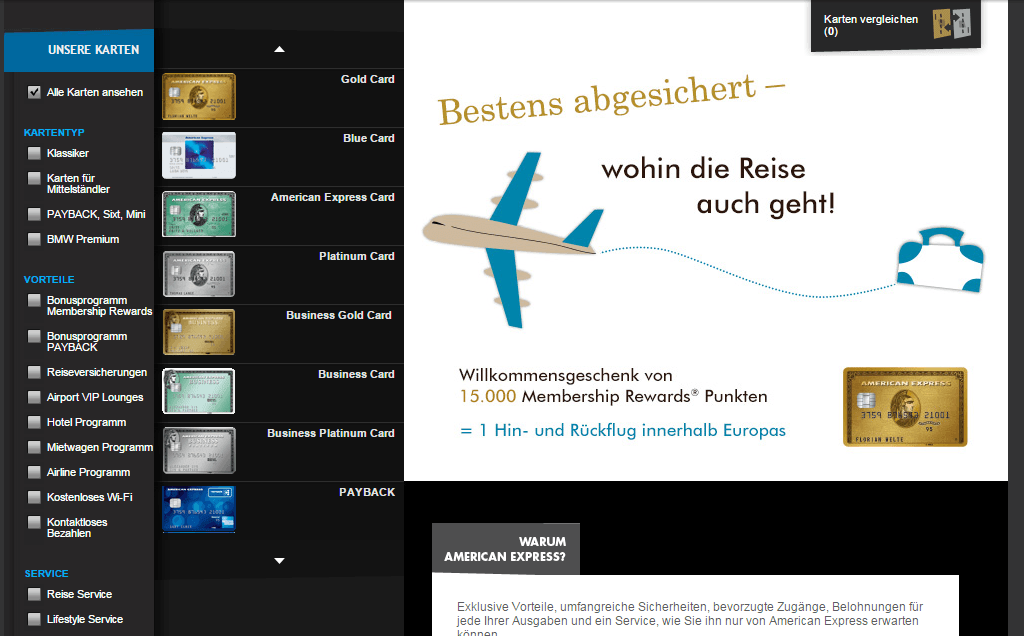Click the PAYBACK card label
Screen dimensions: 1024x636
tap(367, 492)
